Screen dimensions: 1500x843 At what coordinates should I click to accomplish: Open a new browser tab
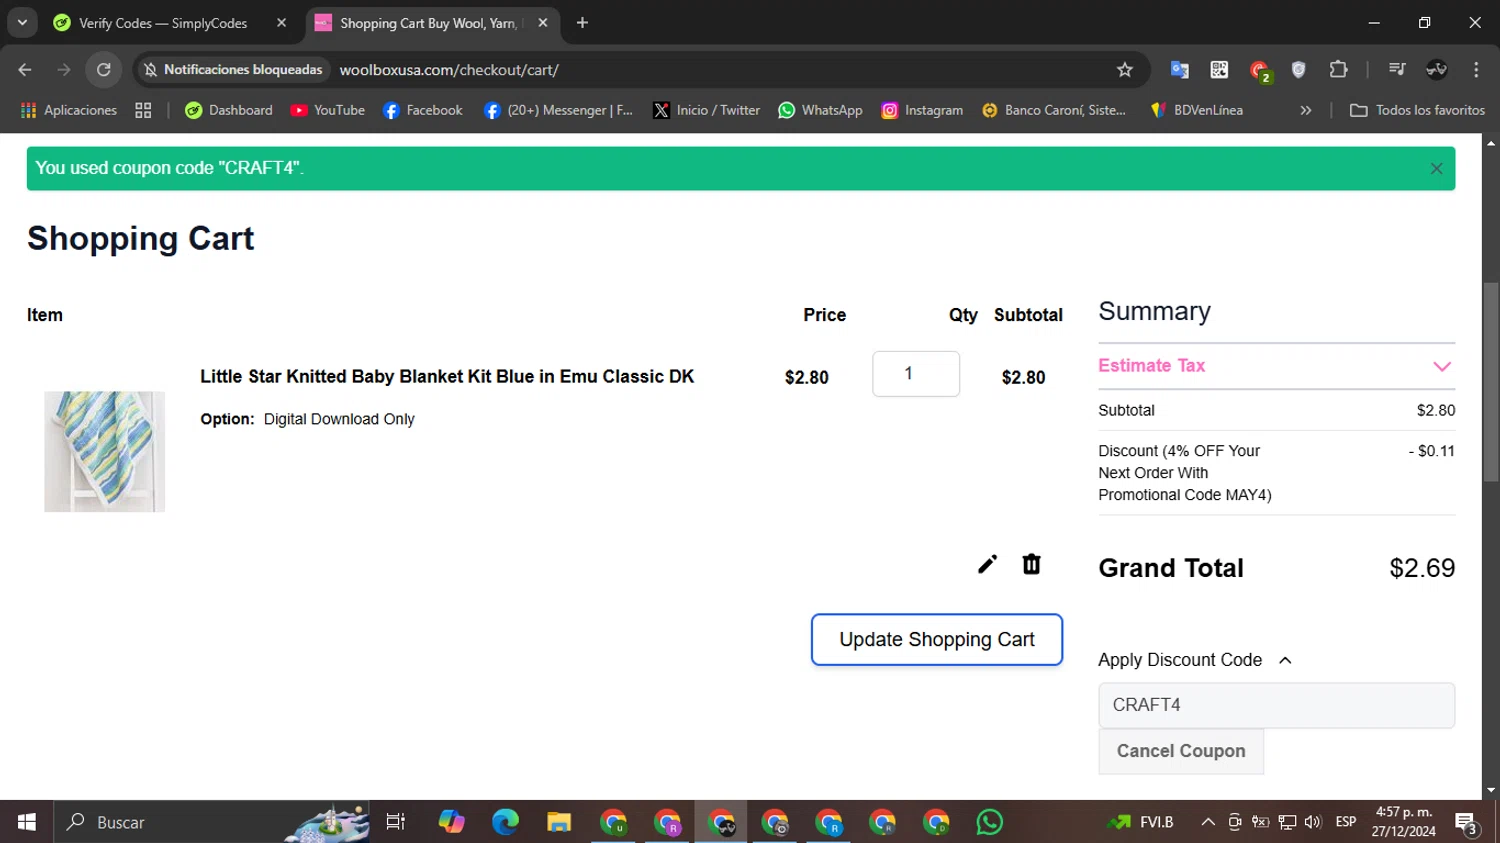[x=582, y=23]
